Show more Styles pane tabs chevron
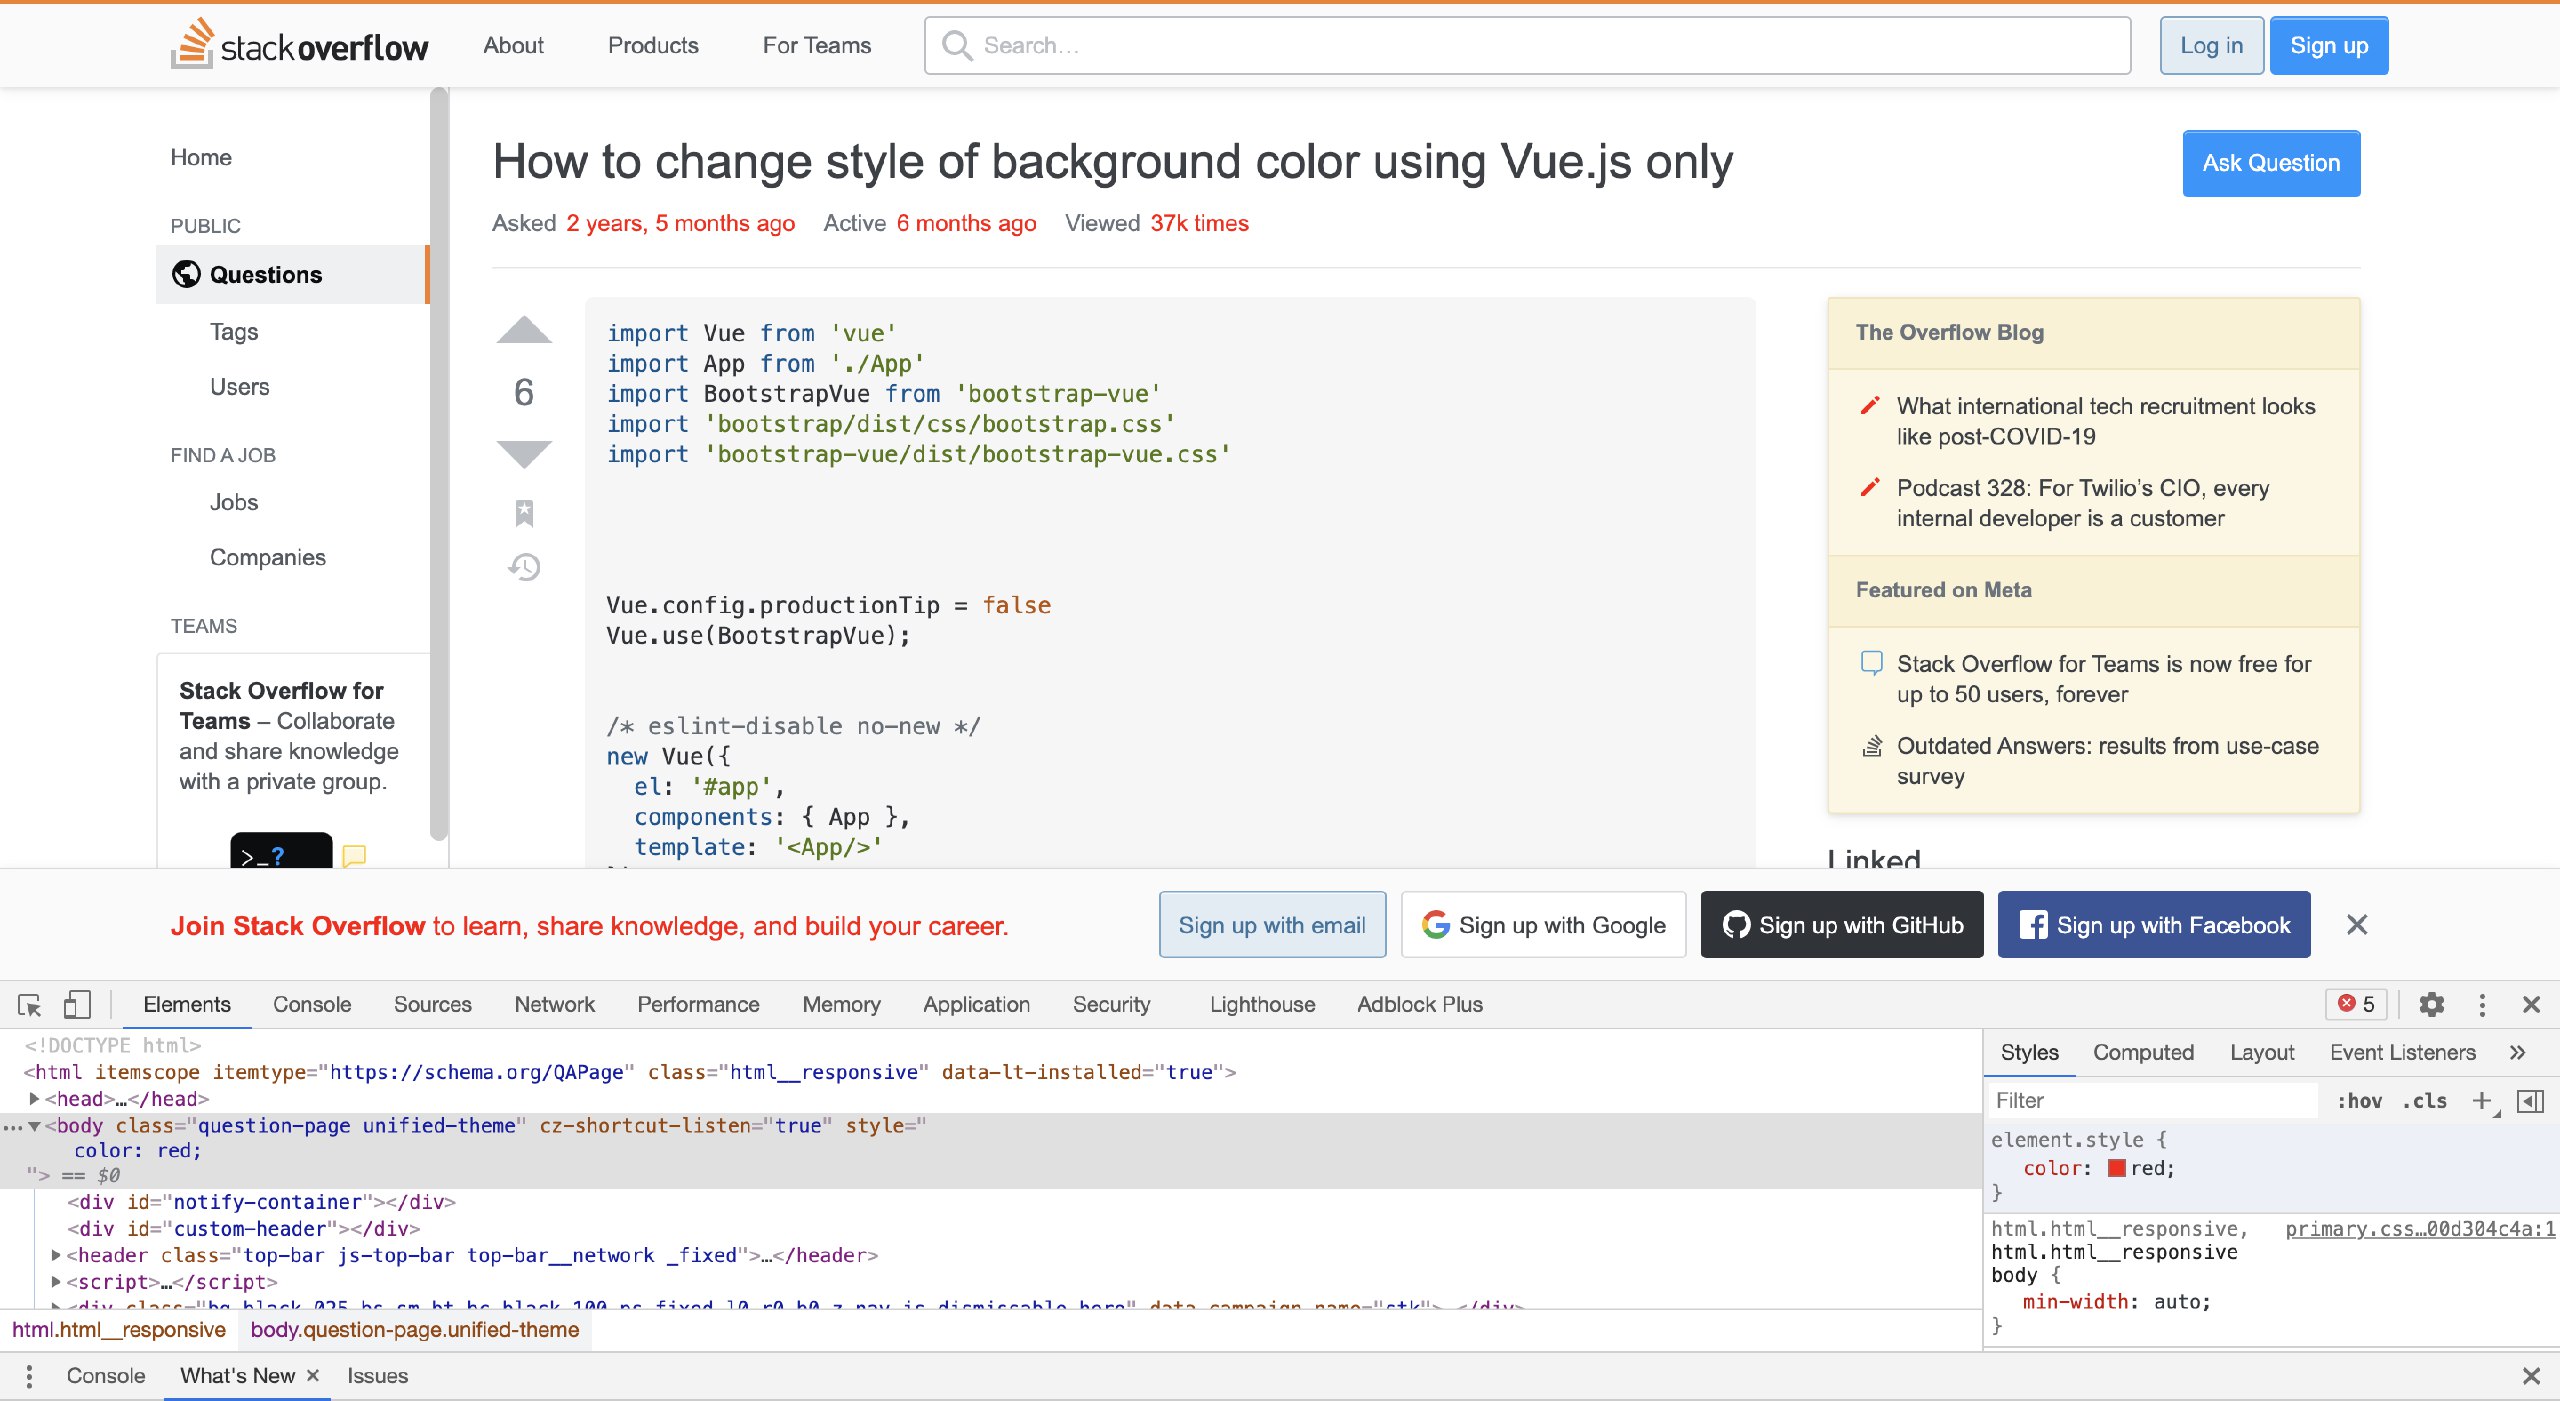The width and height of the screenshot is (2560, 1401). [2517, 1052]
